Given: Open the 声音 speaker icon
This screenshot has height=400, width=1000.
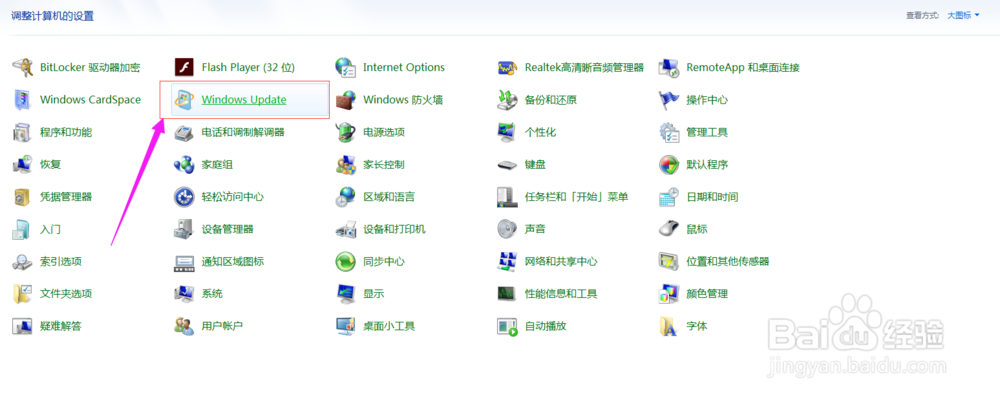Looking at the screenshot, I should 508,229.
